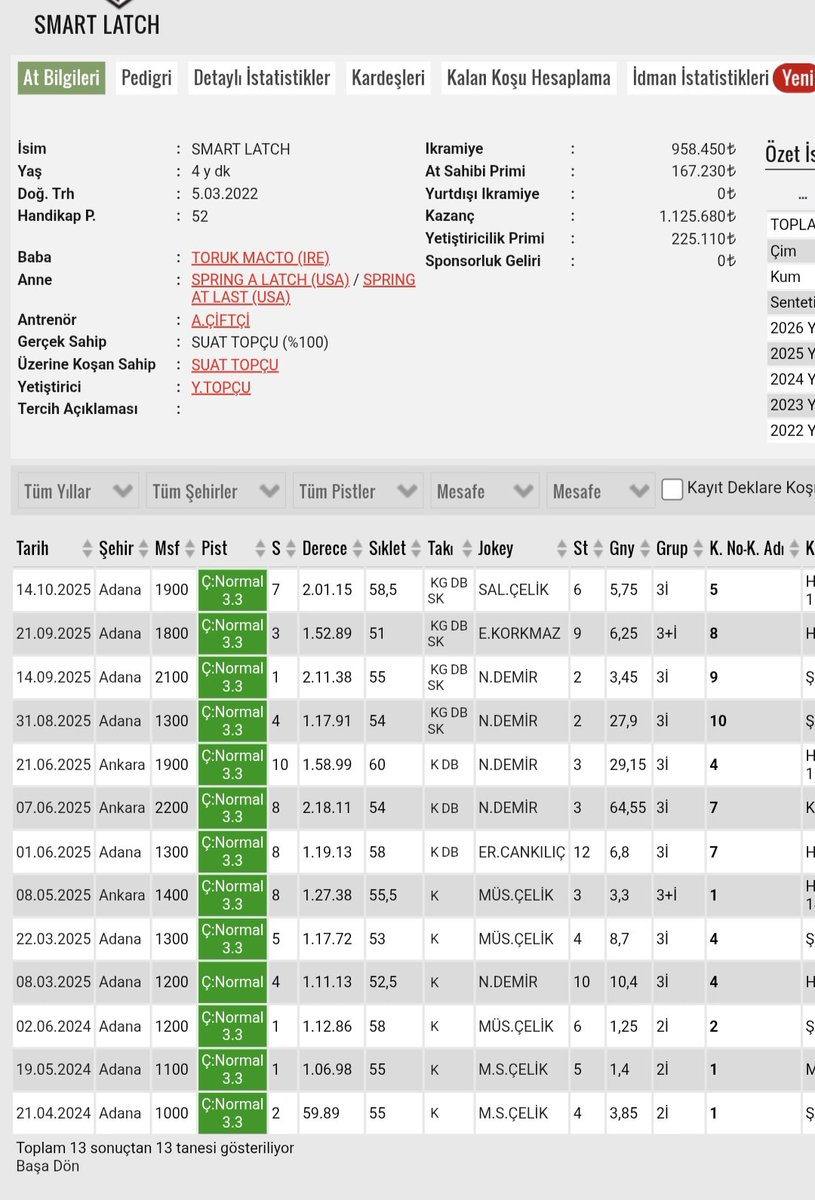Sort table by Derece column
815x1200 pixels.
(330, 548)
